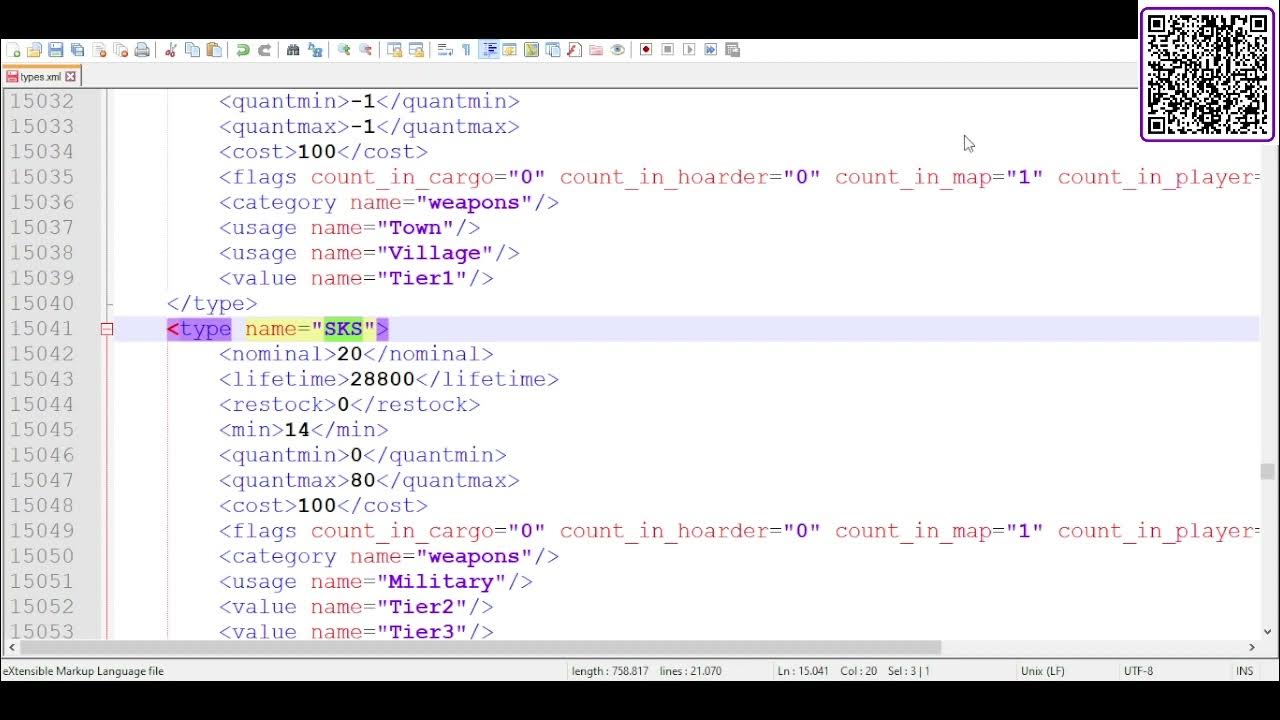Toggle Show All Characters pilcrow icon
This screenshot has height=720, width=1280.
(466, 50)
